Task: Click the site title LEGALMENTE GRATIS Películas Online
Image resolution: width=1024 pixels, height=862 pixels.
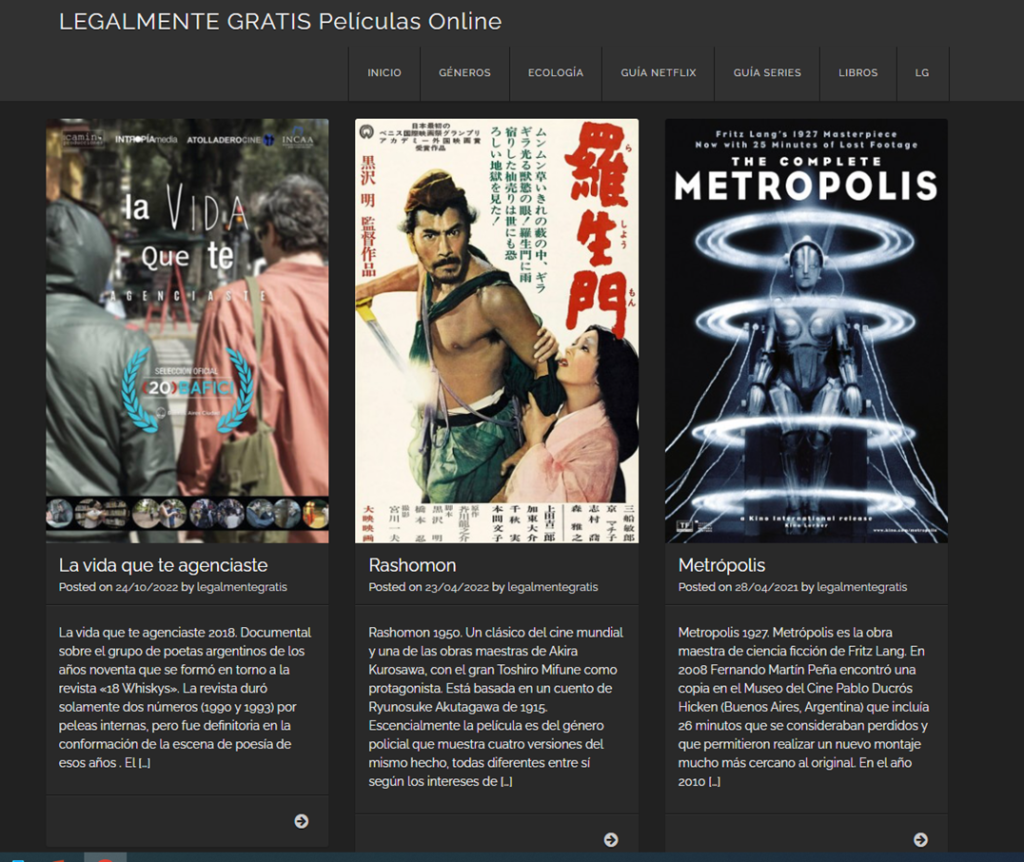Action: (280, 22)
